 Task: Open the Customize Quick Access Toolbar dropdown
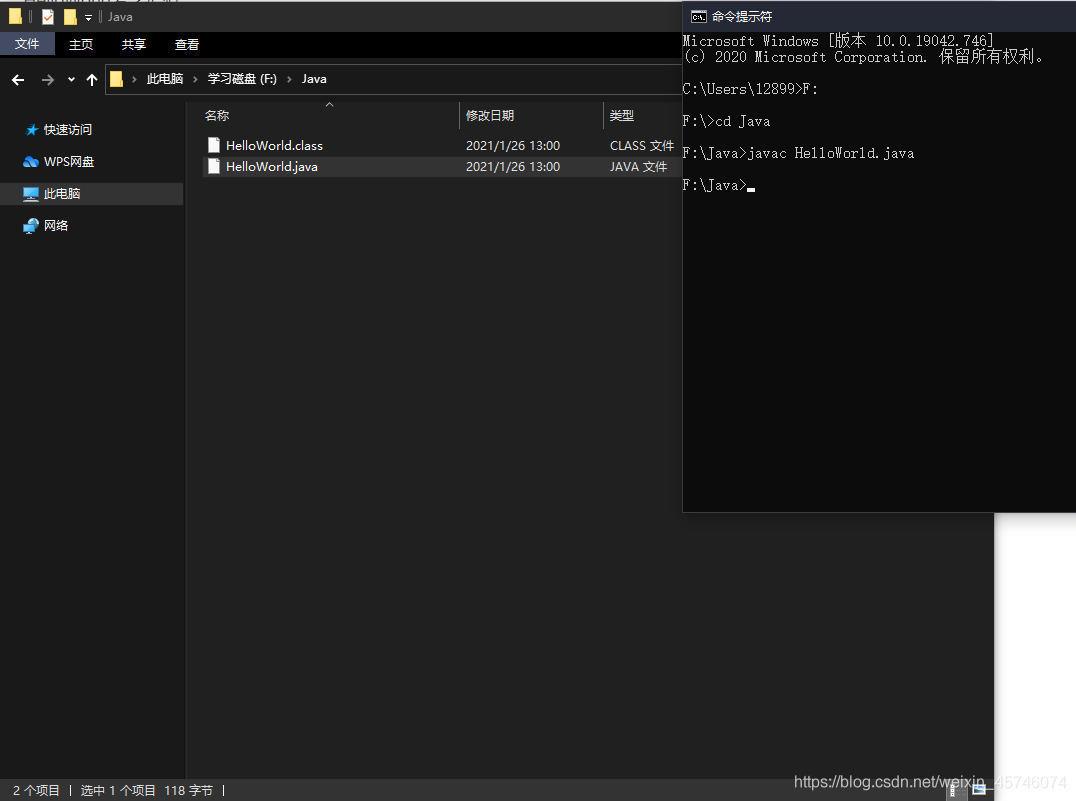click(x=89, y=17)
